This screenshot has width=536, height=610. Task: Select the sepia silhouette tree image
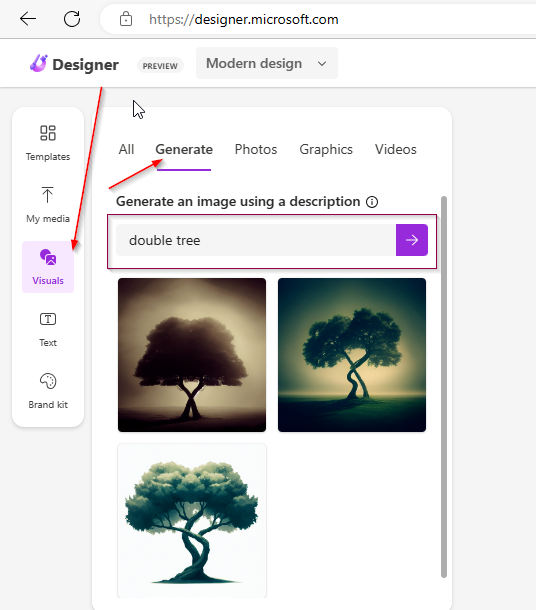click(x=192, y=355)
